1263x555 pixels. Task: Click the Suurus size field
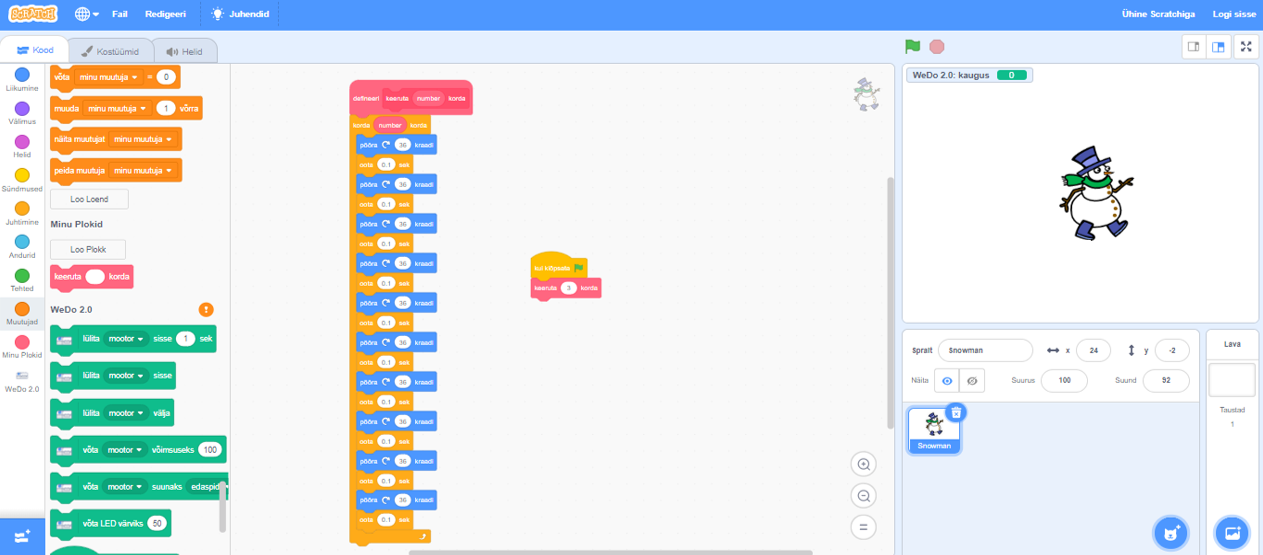point(1064,381)
